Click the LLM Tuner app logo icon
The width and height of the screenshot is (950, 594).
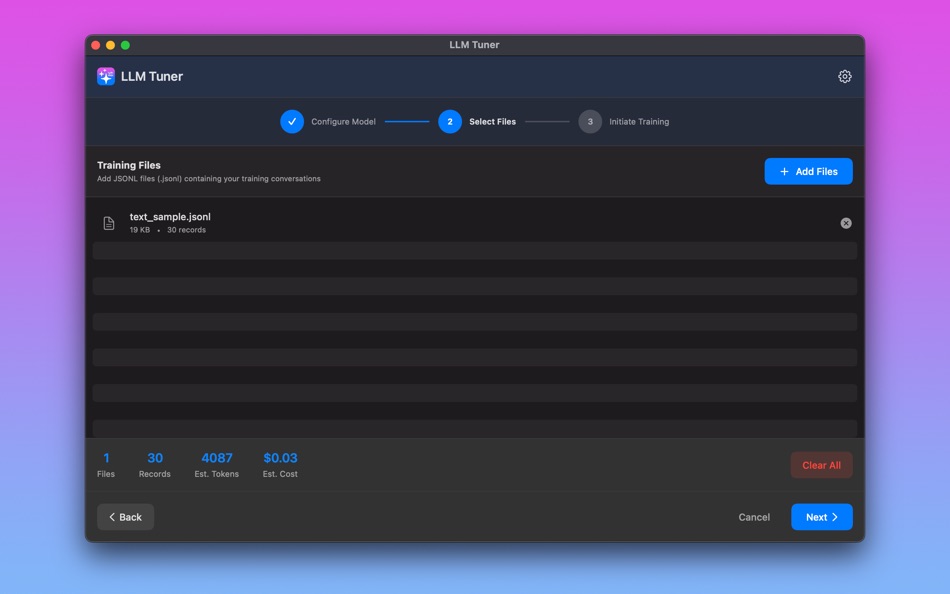[105, 75]
